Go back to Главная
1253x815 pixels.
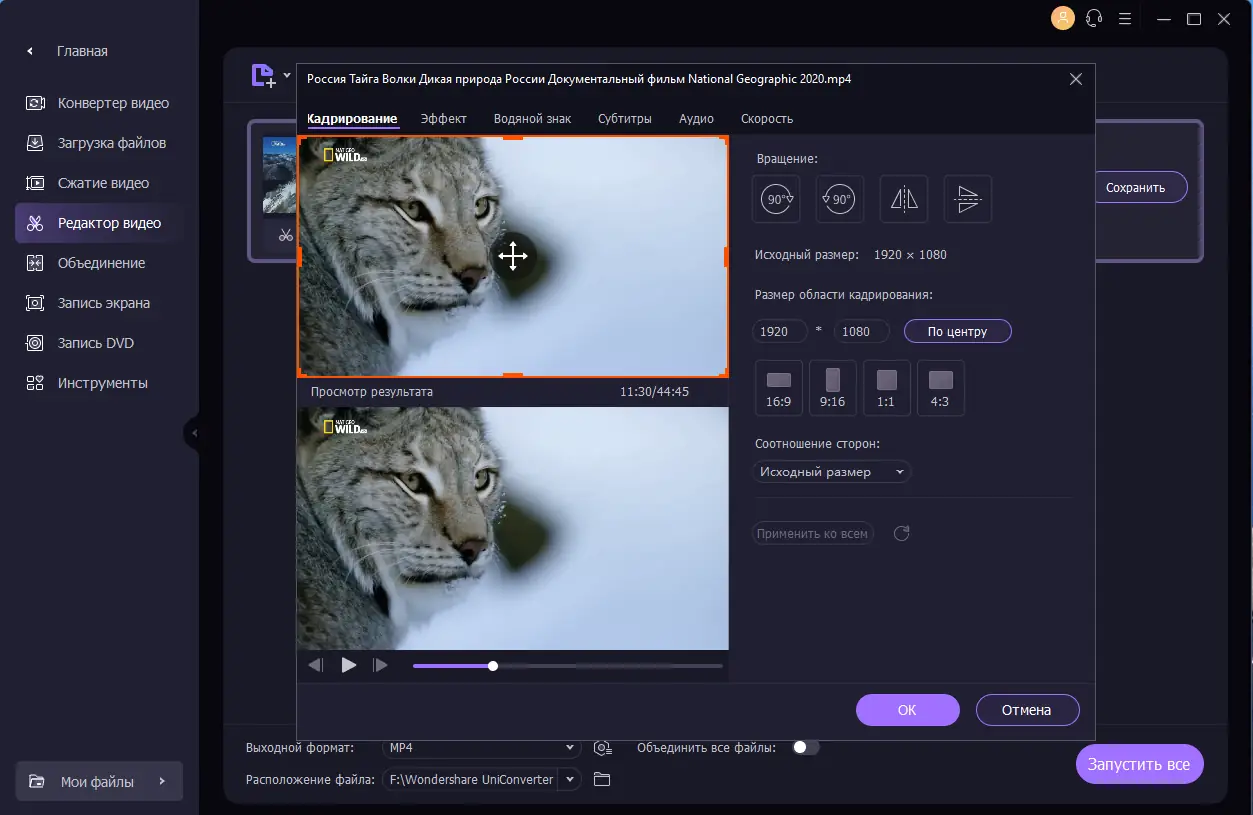68,51
